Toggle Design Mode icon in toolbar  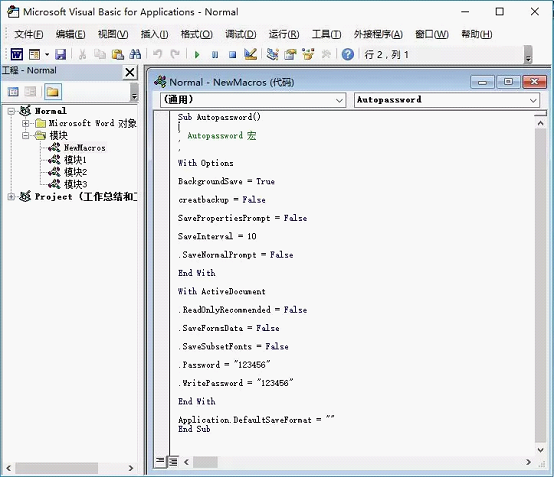point(250,54)
